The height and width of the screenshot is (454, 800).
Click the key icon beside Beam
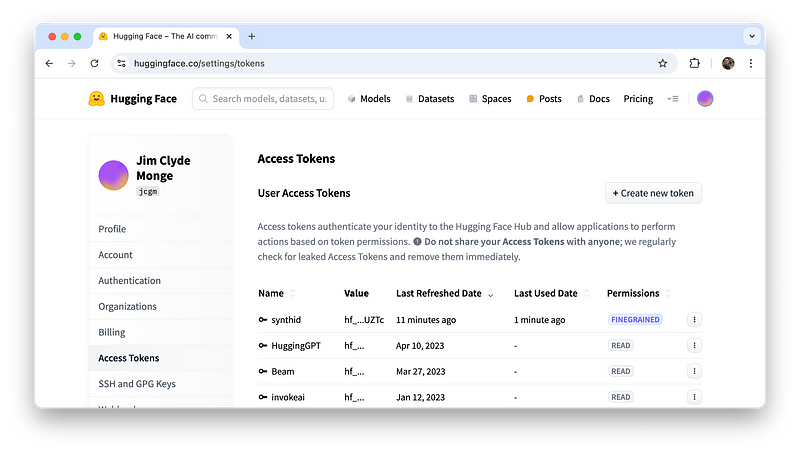pyautogui.click(x=263, y=371)
